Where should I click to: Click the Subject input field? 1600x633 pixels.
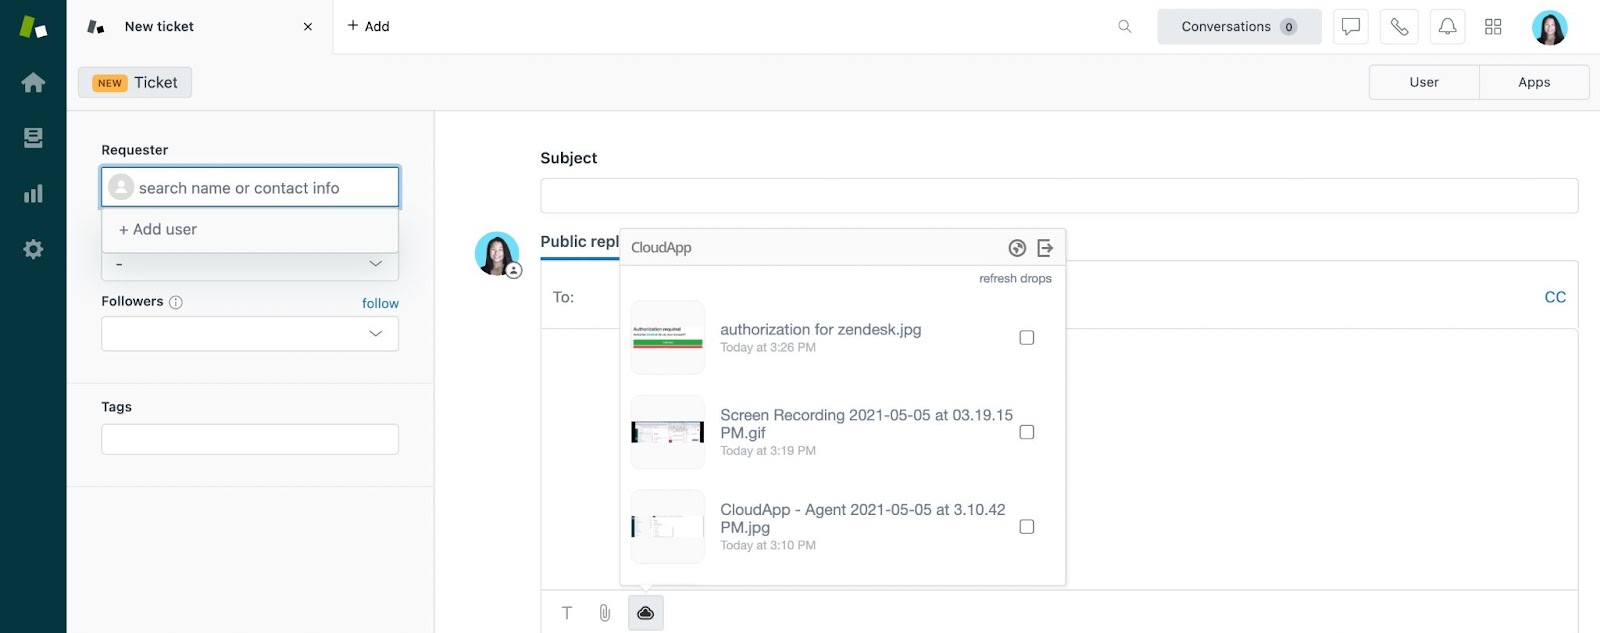(x=1059, y=196)
